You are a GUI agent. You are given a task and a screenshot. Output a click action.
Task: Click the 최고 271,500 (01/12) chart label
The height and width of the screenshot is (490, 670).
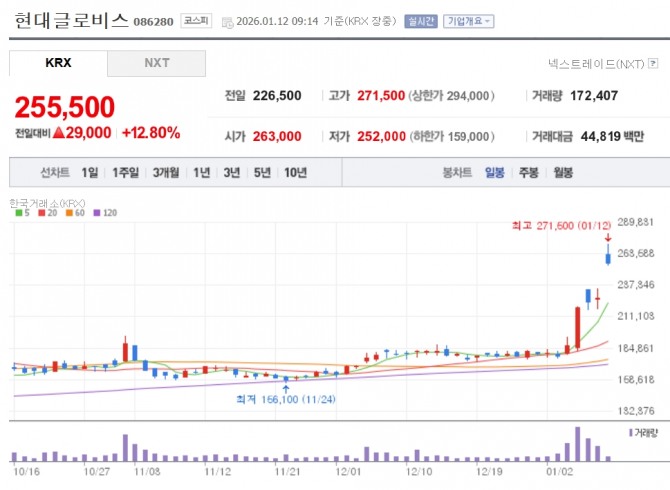point(561,225)
